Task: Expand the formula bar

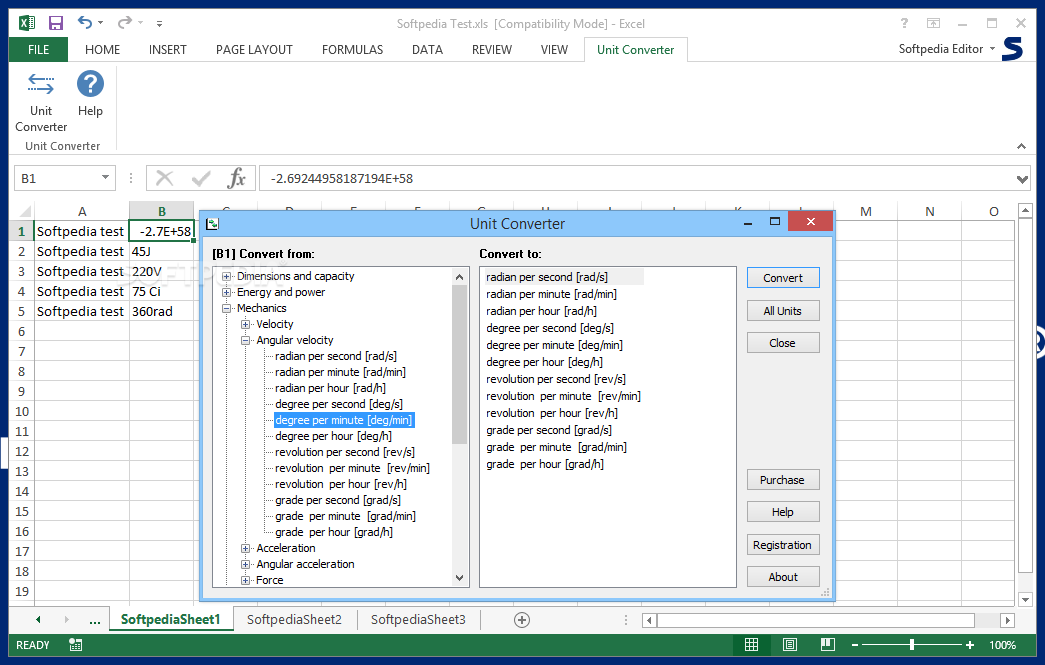Action: [1022, 179]
